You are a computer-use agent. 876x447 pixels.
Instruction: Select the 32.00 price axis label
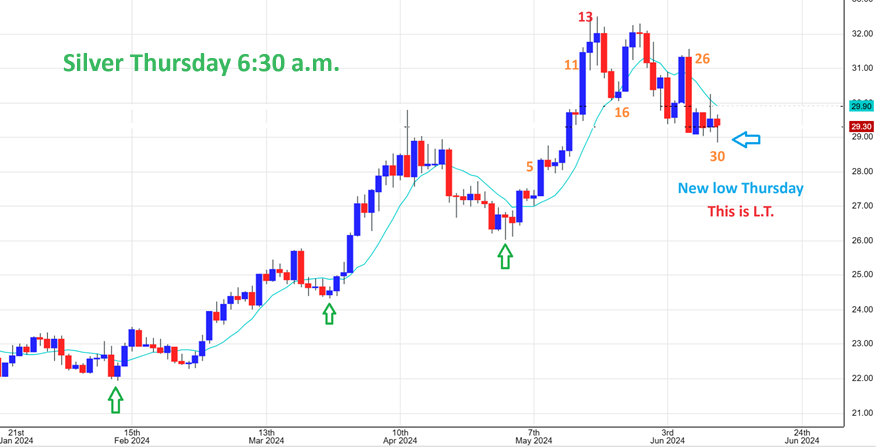[x=861, y=34]
